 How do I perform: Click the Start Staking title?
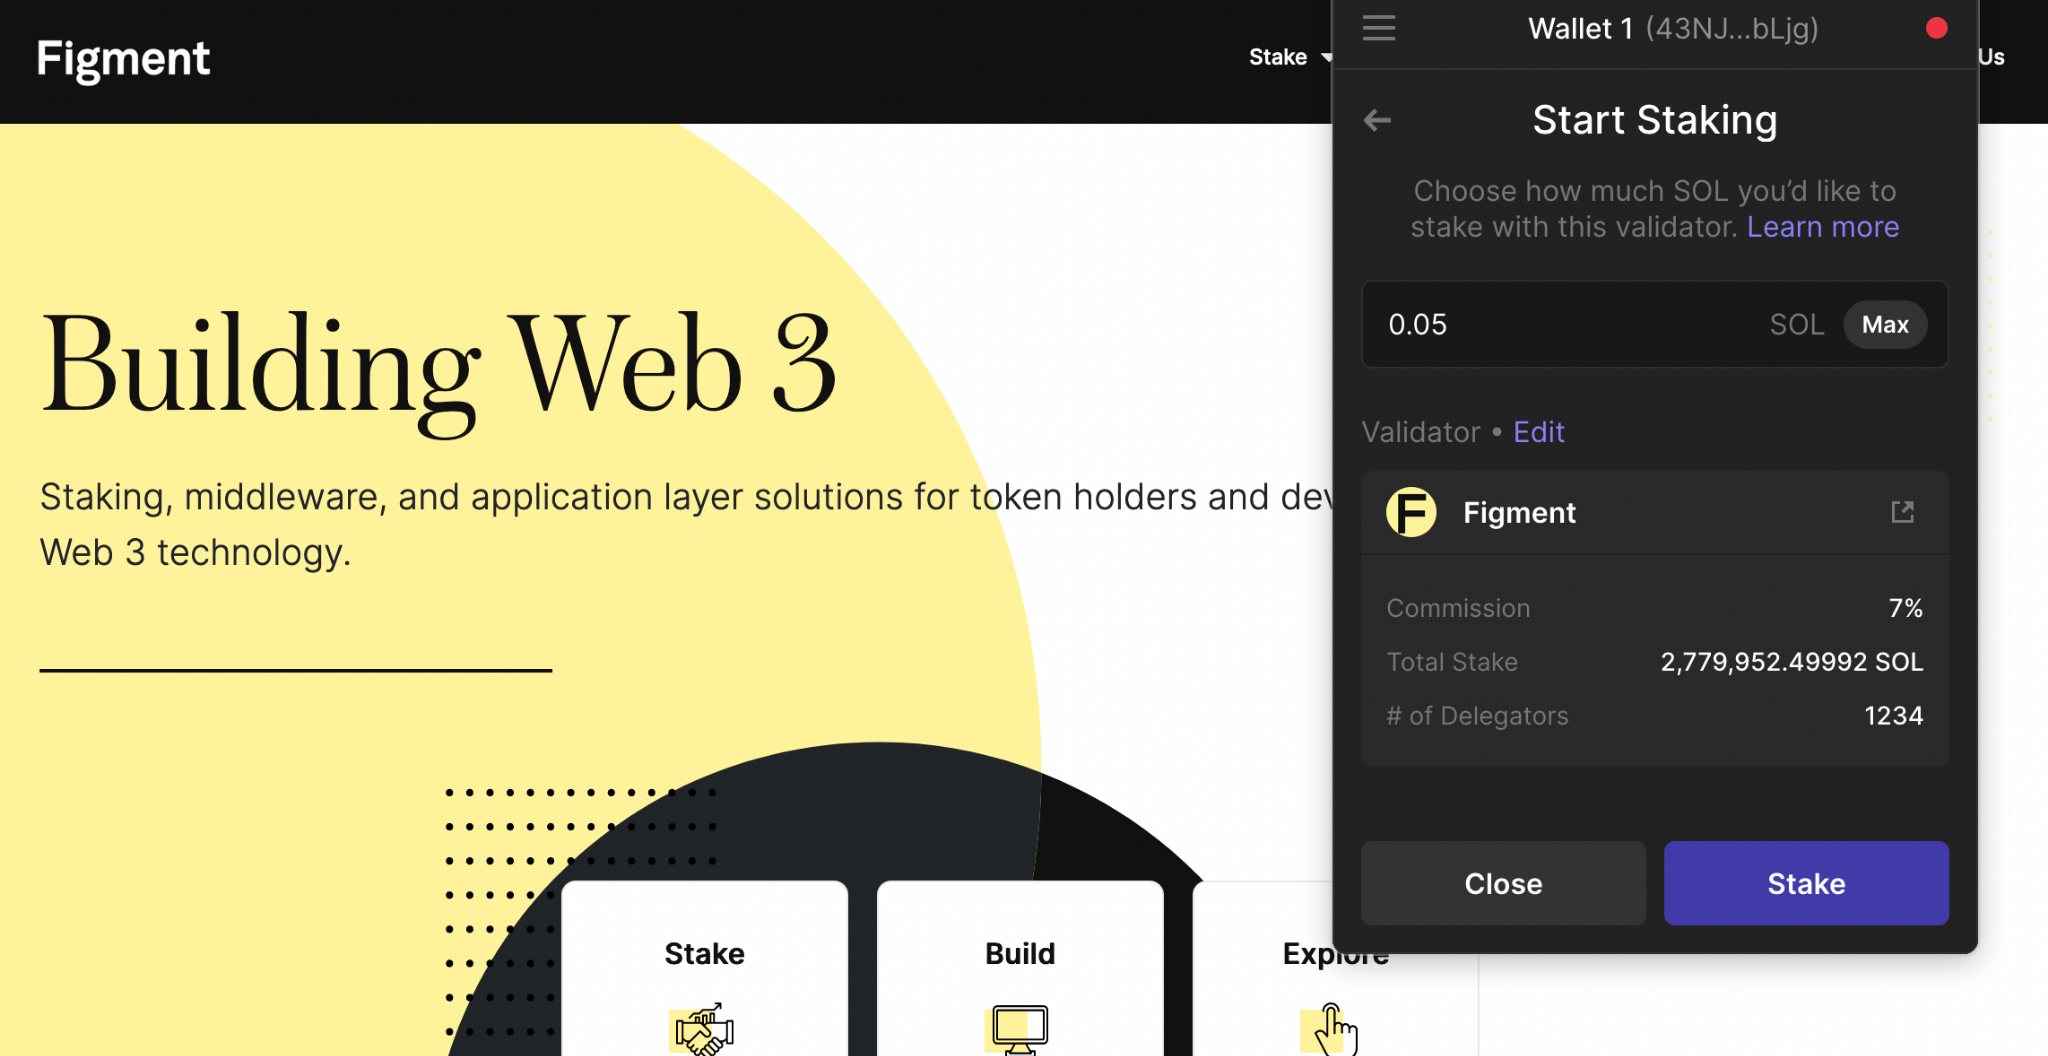tap(1654, 120)
